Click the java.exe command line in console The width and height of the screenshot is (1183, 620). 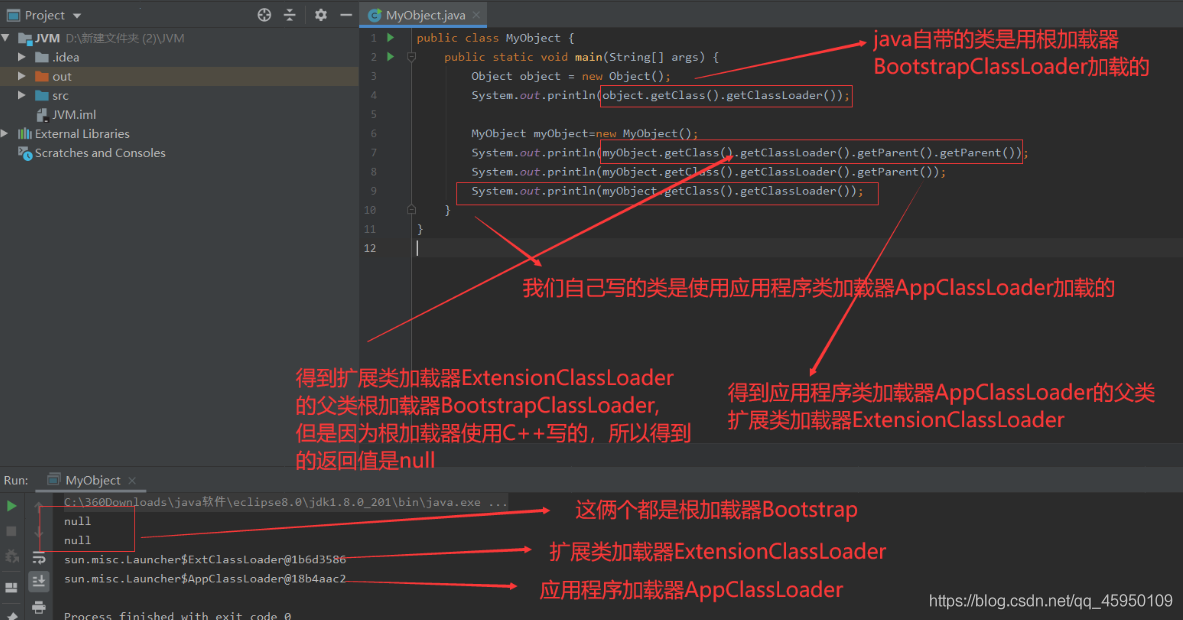(x=286, y=502)
